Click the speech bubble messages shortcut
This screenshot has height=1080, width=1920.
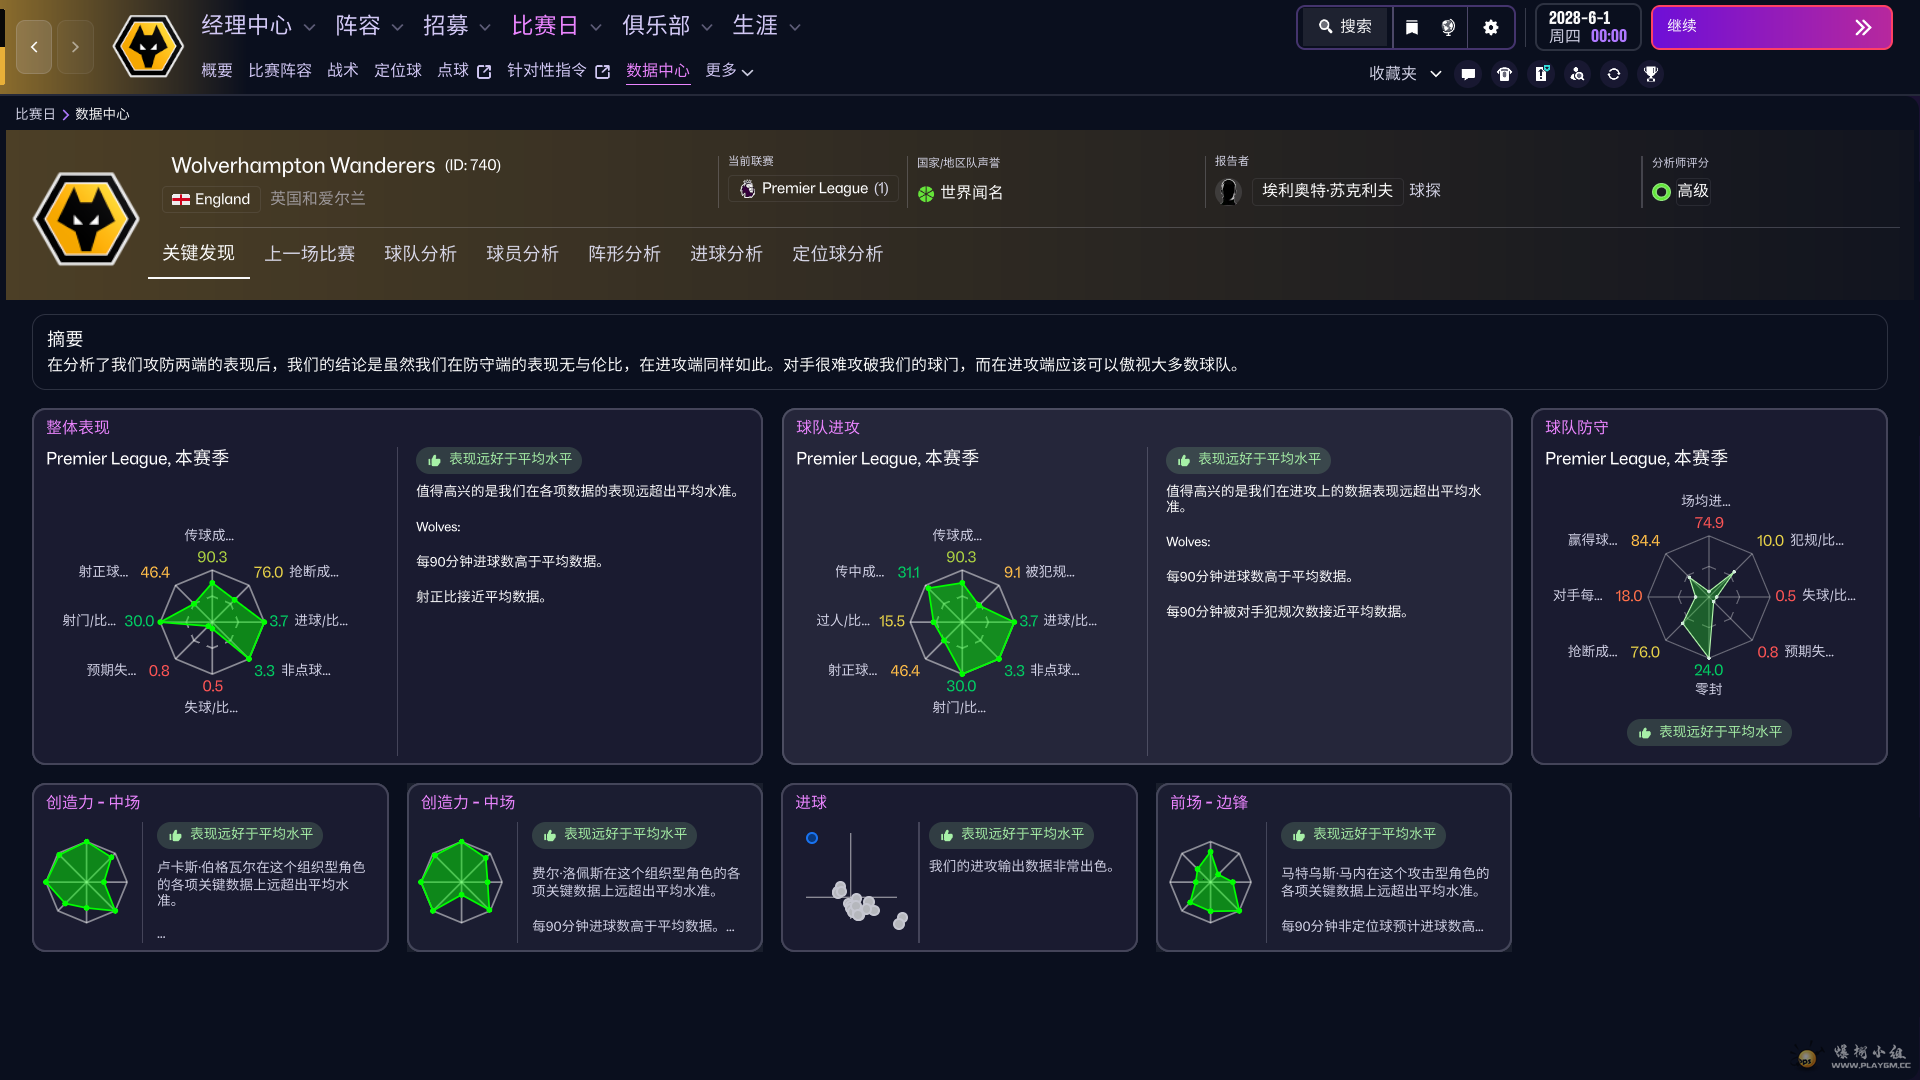click(x=1468, y=74)
